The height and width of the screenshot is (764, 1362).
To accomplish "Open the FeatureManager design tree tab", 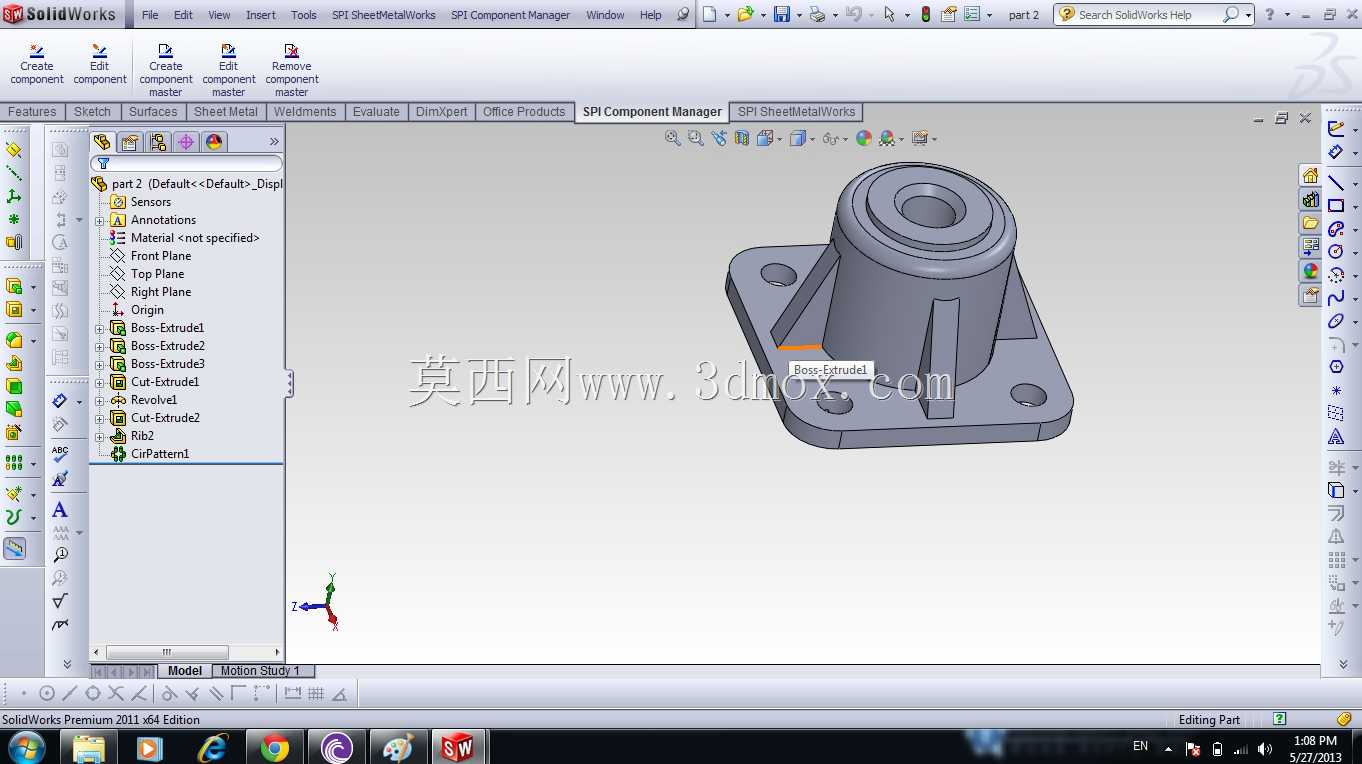I will [102, 142].
